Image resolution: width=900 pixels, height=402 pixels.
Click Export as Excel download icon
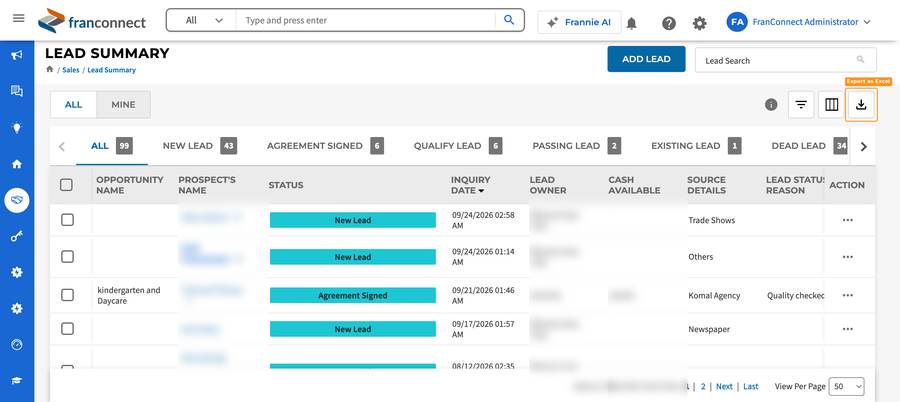(x=861, y=105)
